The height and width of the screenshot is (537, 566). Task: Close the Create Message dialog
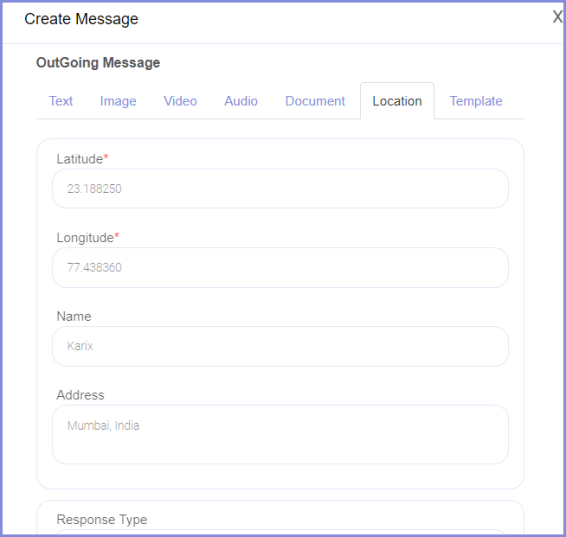coord(557,17)
